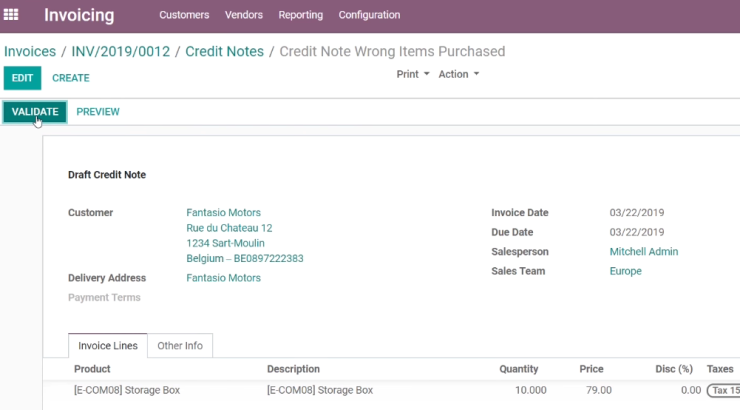The image size is (740, 410).
Task: Select the Storage Box invoice line row
Action: (x=392, y=391)
